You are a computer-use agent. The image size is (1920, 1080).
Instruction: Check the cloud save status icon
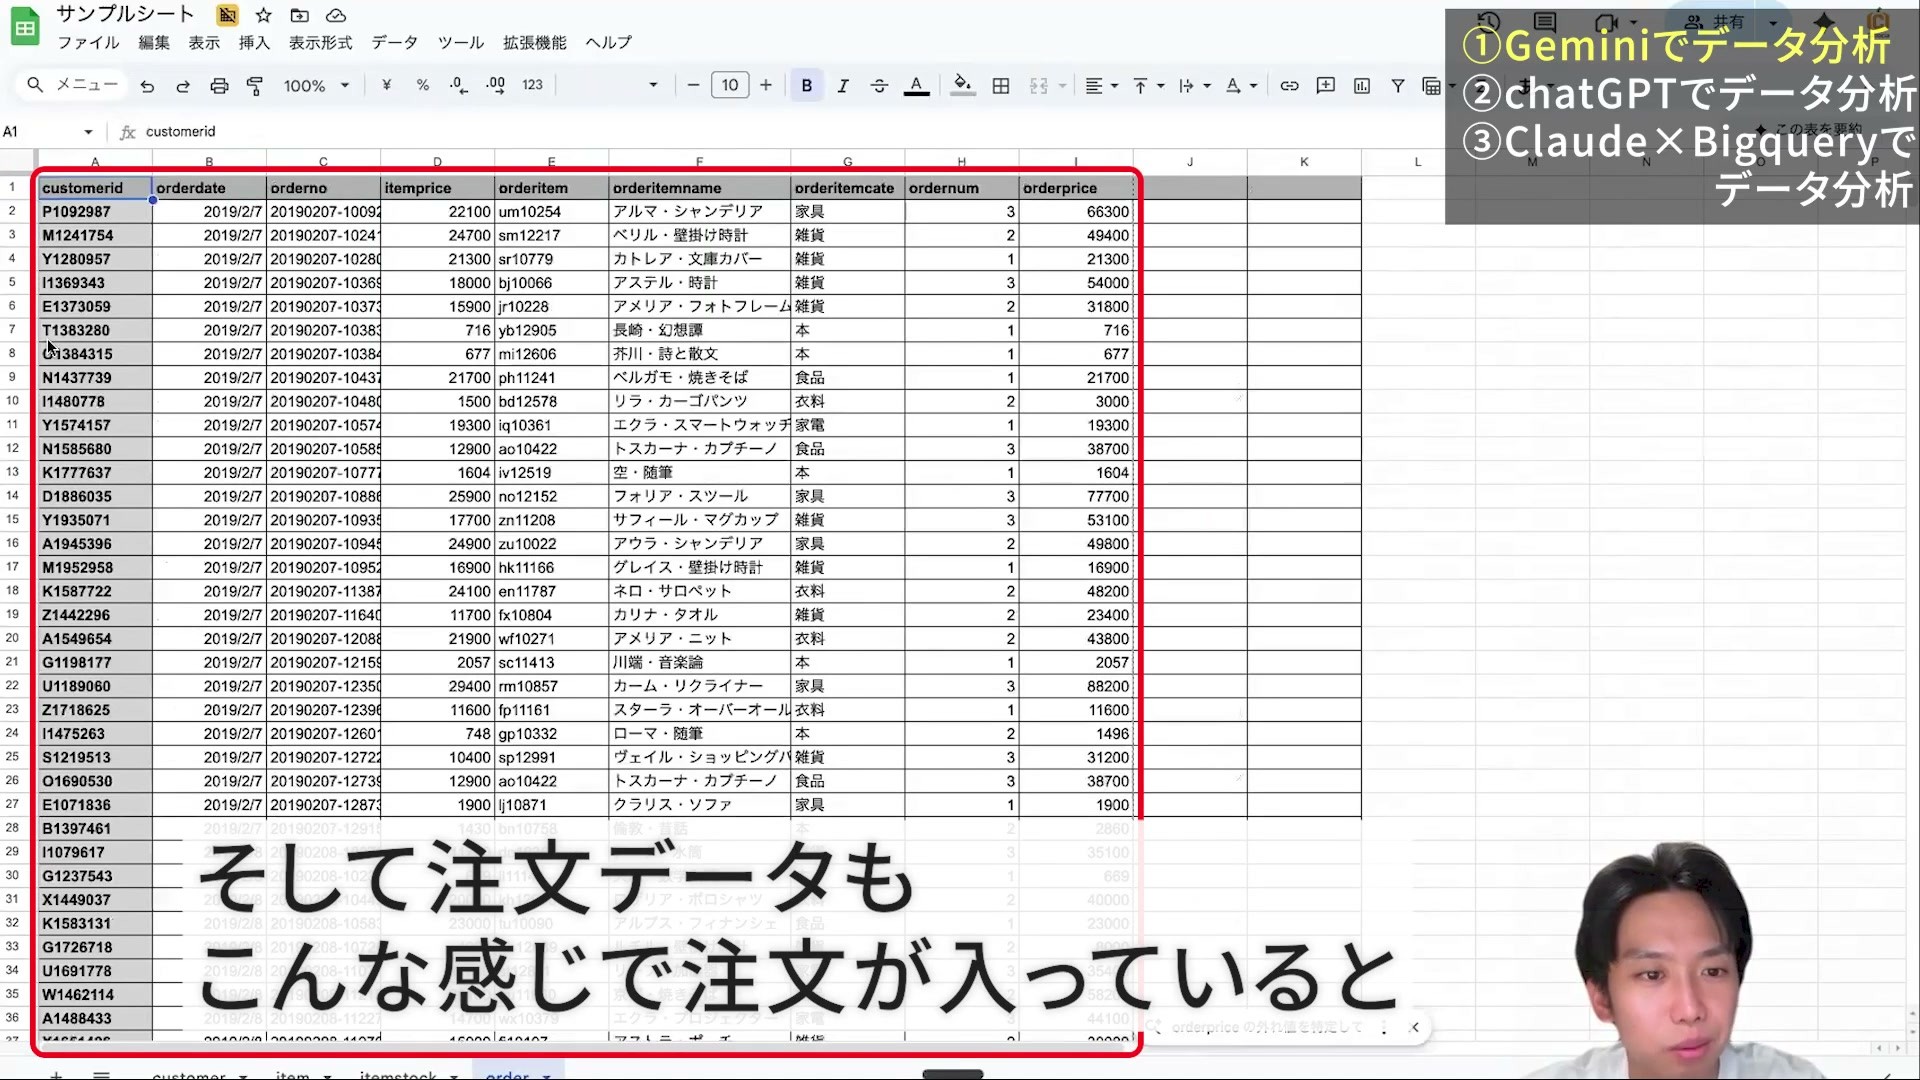point(336,15)
